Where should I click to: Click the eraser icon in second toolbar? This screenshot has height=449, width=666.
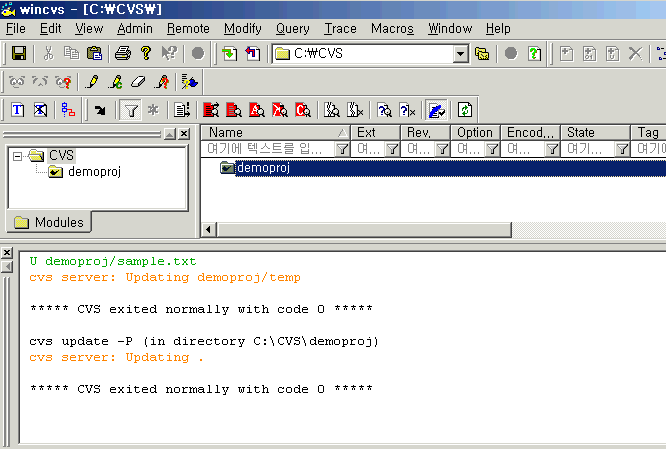point(138,82)
